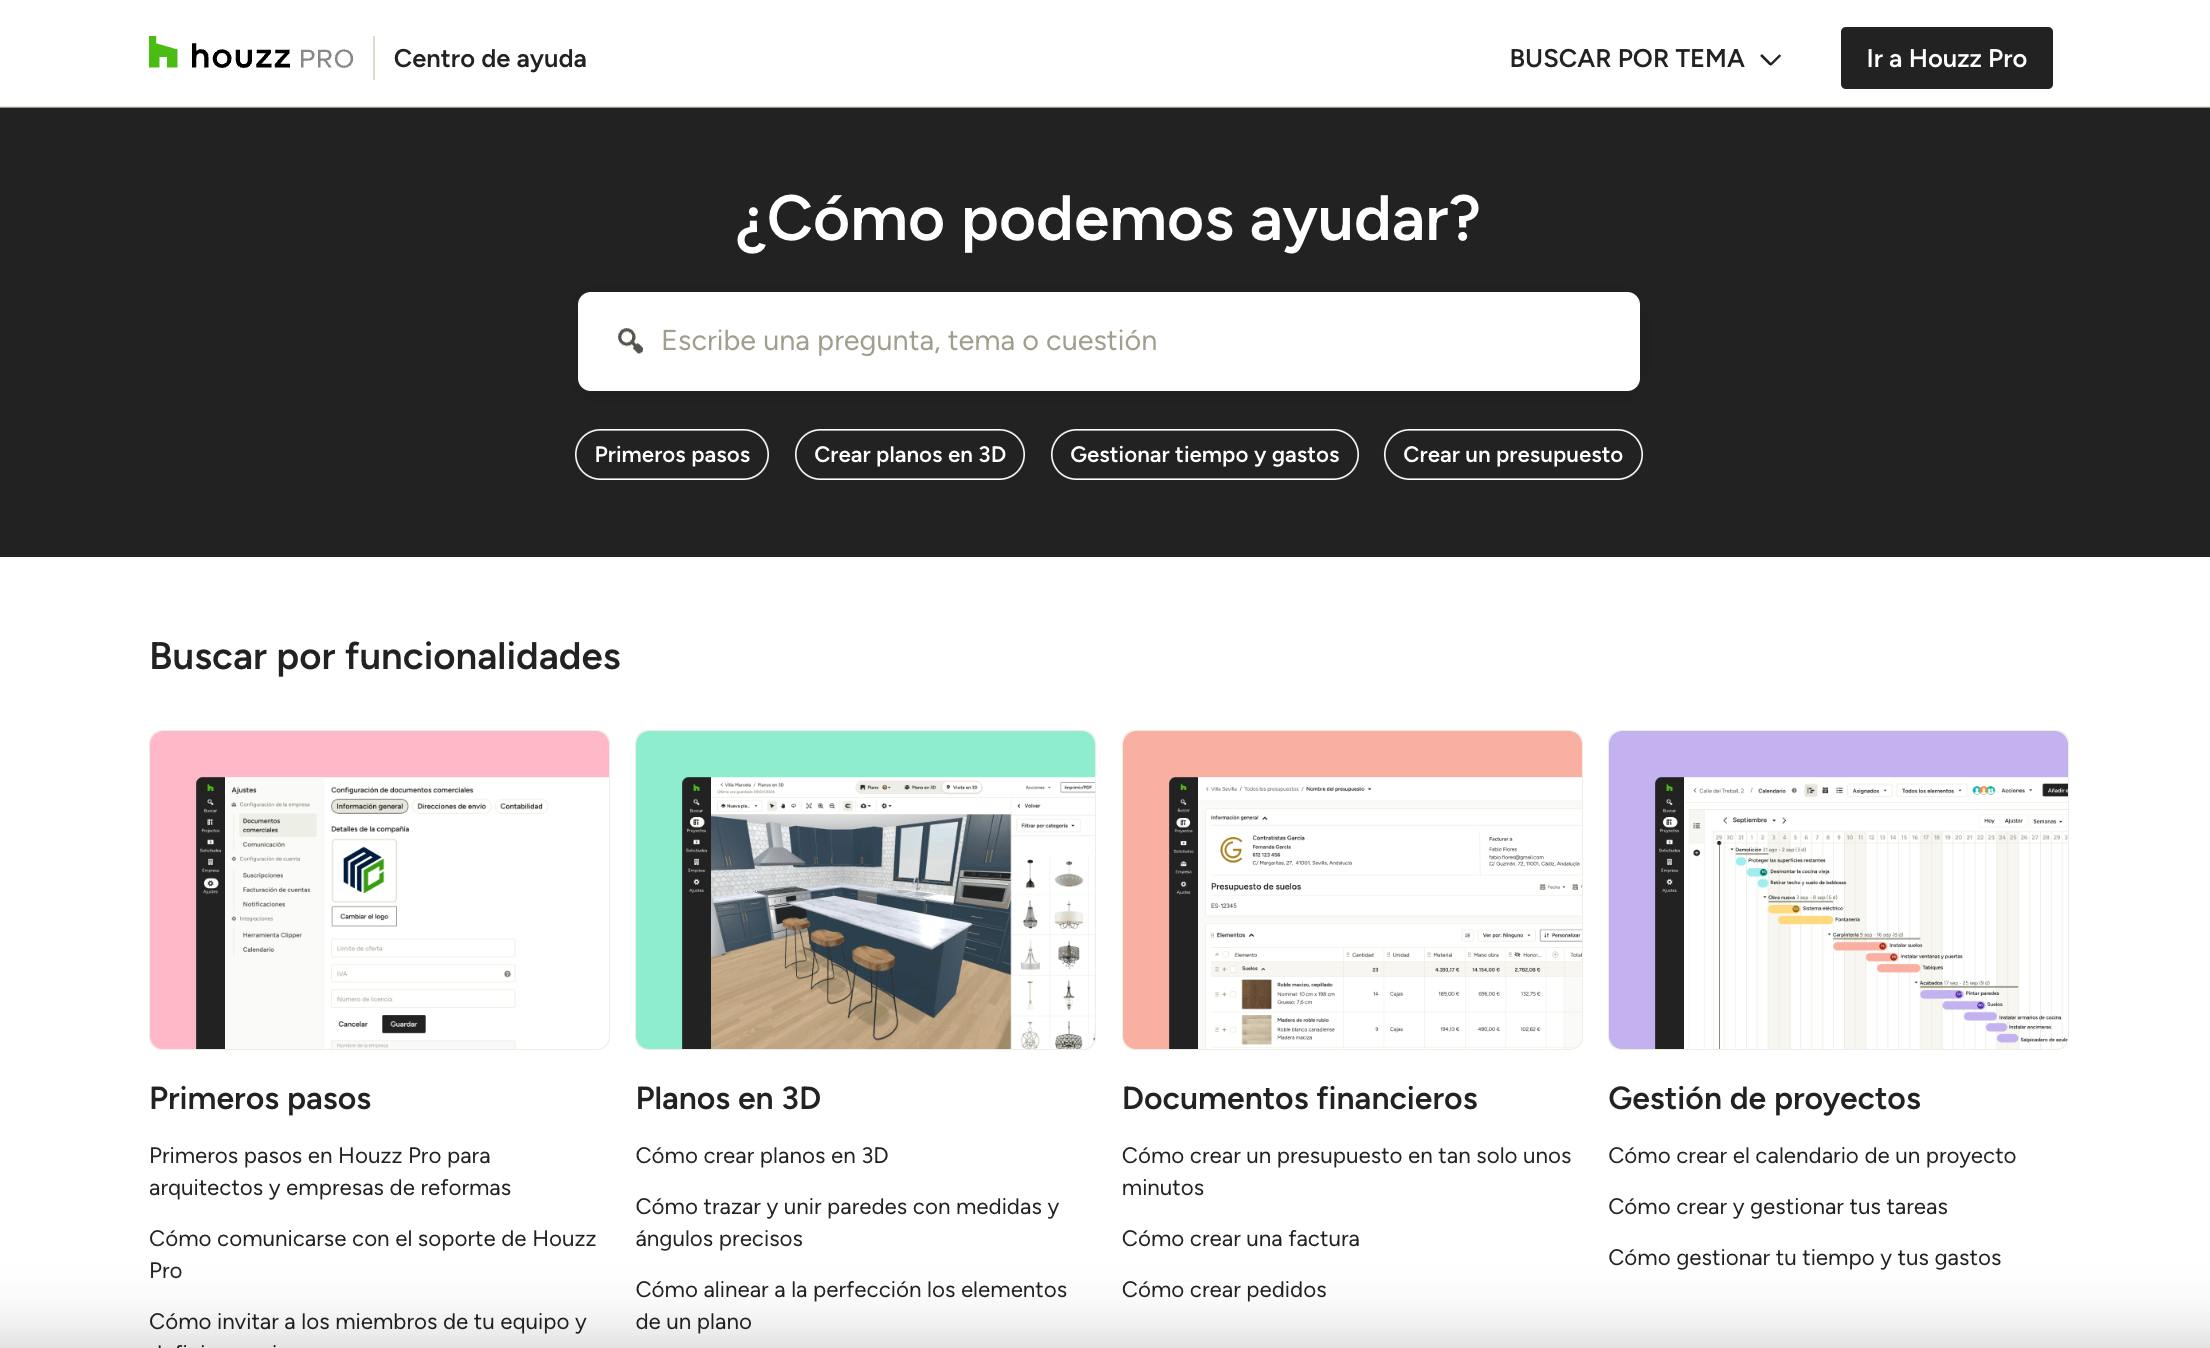The width and height of the screenshot is (2210, 1348).
Task: Open Cómo crear una factura article
Action: pos(1240,1238)
